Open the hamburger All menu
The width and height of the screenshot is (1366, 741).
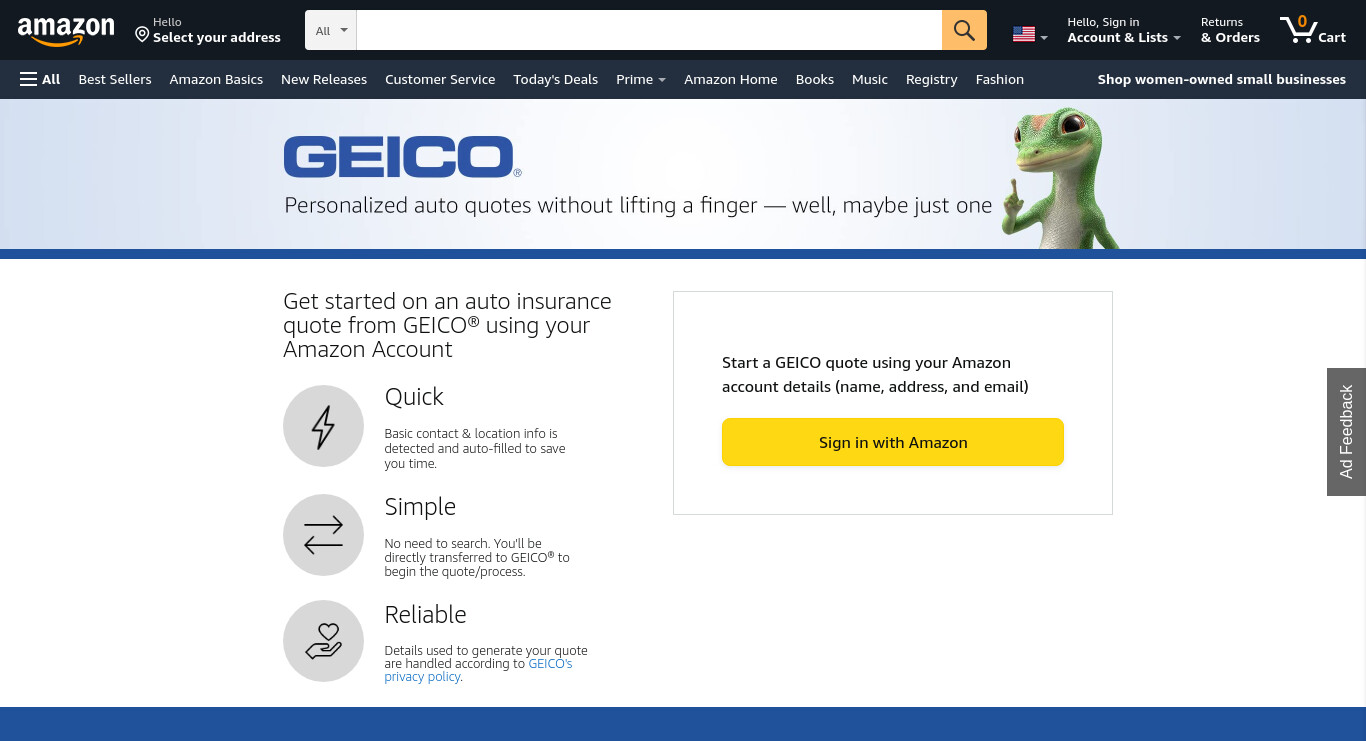[40, 79]
